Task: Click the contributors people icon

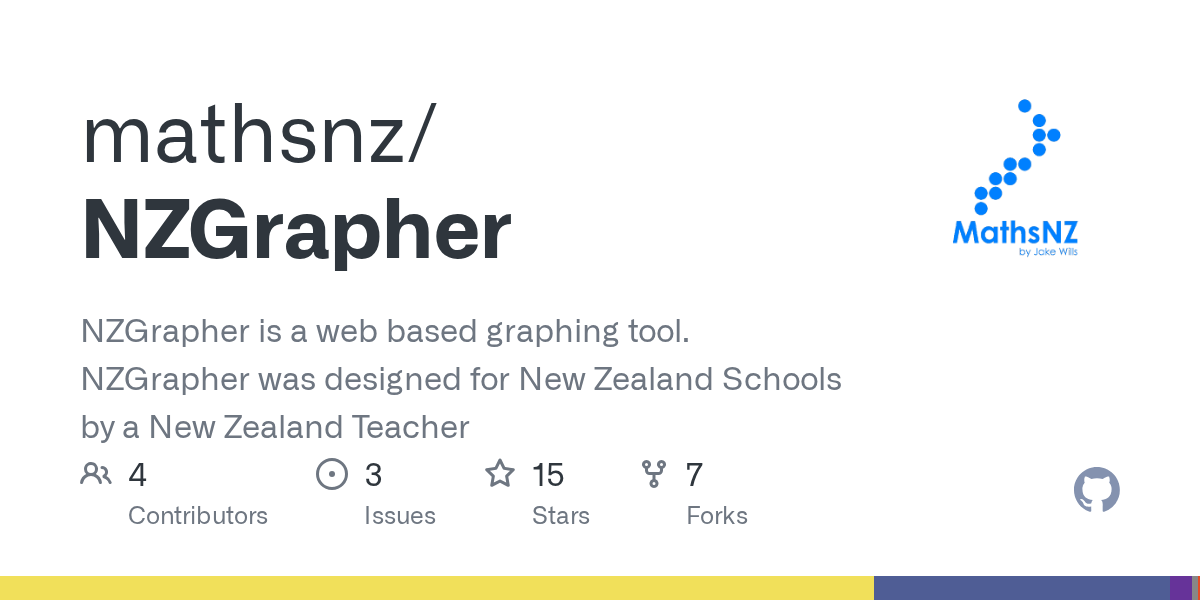Action: (x=96, y=474)
